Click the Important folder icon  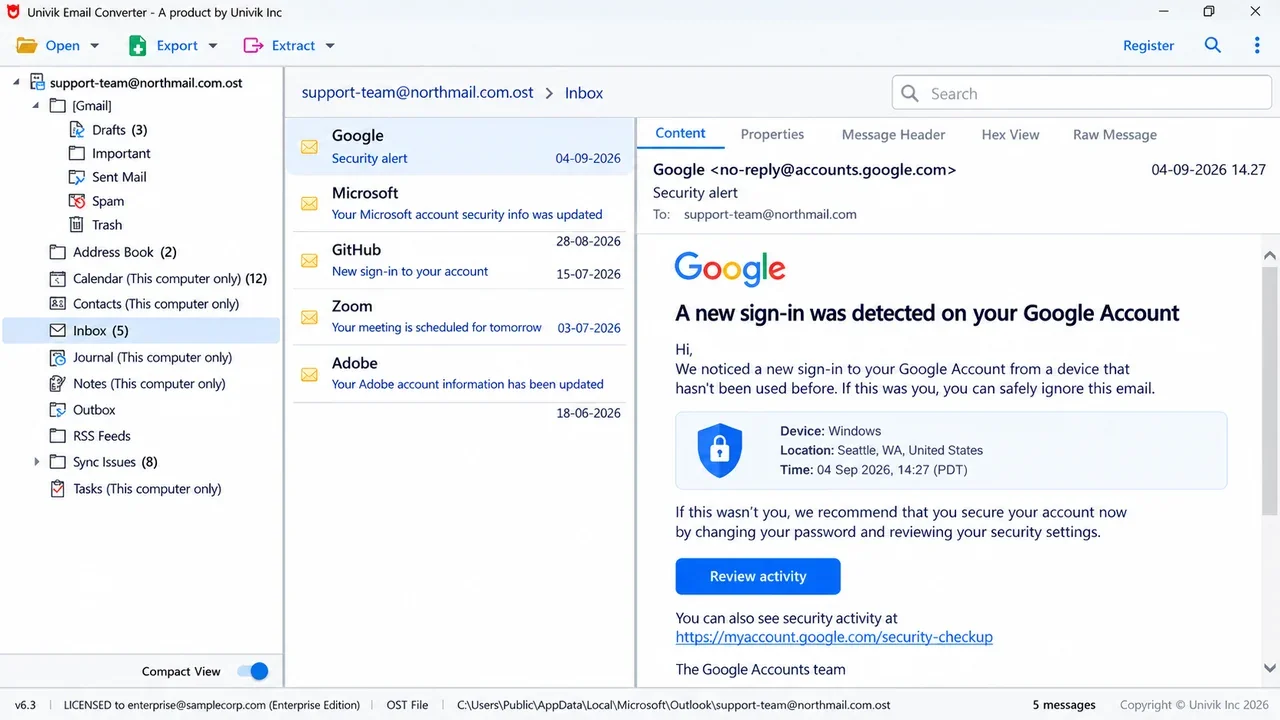pos(77,153)
